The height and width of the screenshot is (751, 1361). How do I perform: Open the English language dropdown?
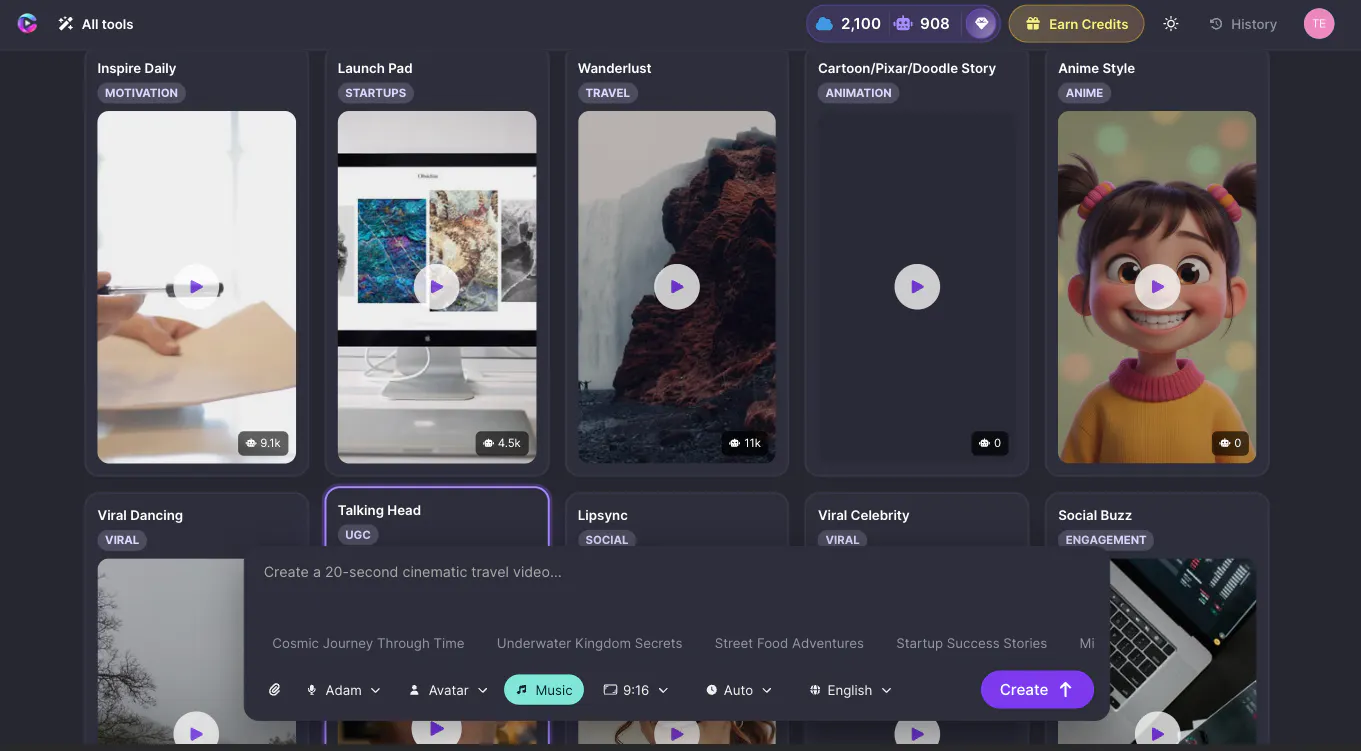click(x=850, y=690)
